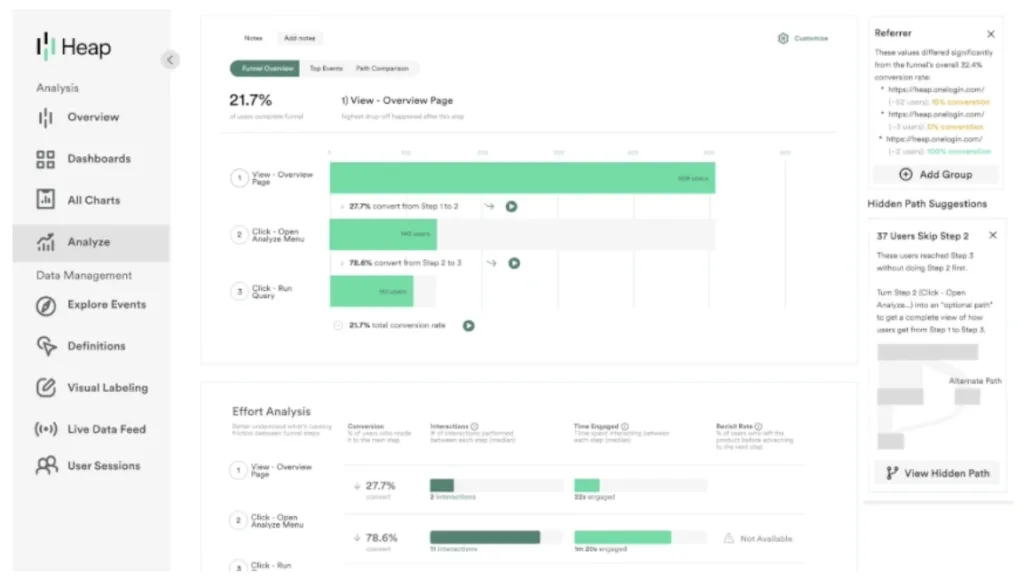Close the 37 Users Skip Step 2 suggestion

[991, 235]
